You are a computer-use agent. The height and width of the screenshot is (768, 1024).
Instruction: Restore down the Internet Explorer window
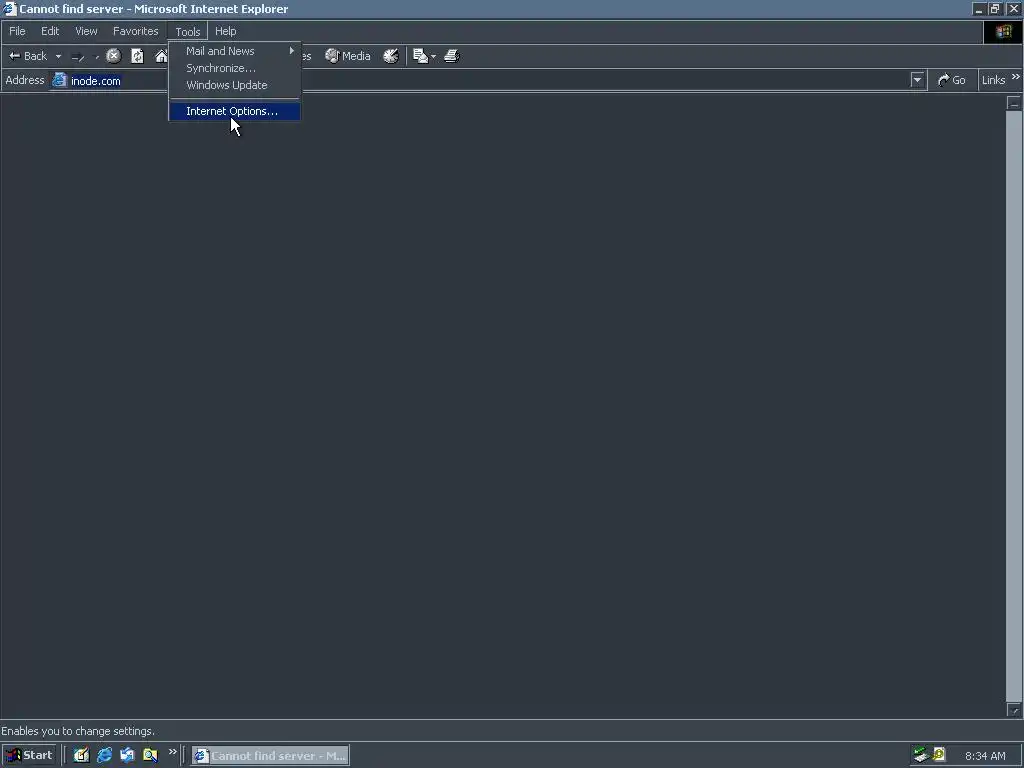point(995,9)
